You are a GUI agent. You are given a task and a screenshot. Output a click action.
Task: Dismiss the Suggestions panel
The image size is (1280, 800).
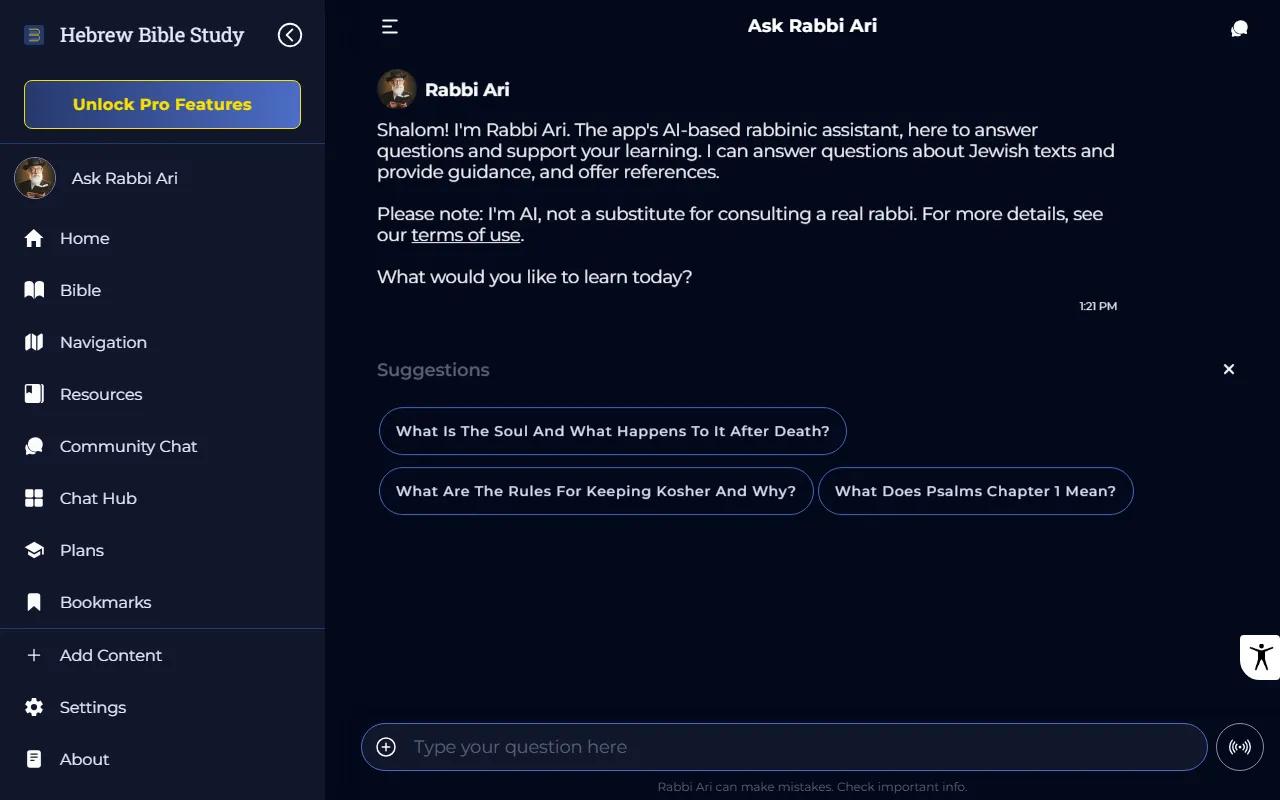click(1228, 369)
